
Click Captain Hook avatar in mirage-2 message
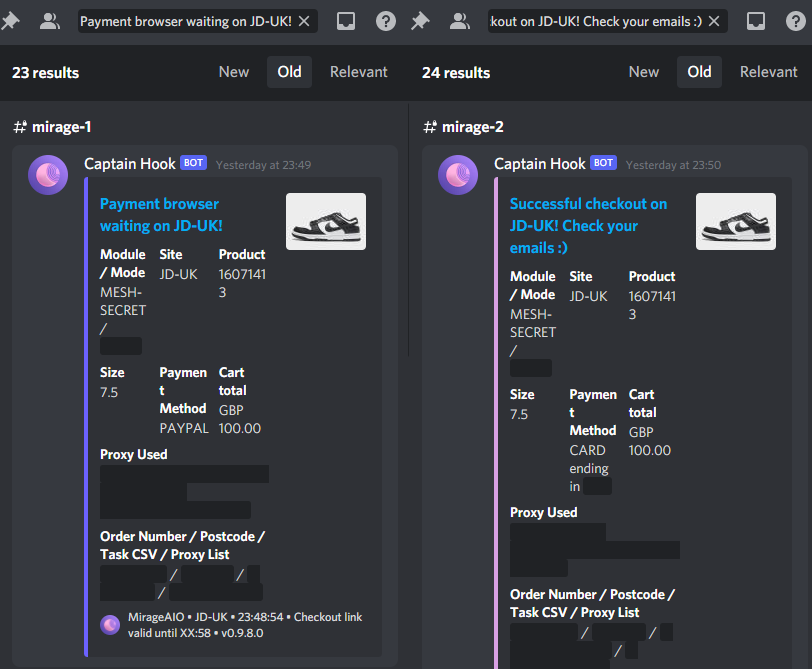click(x=458, y=175)
